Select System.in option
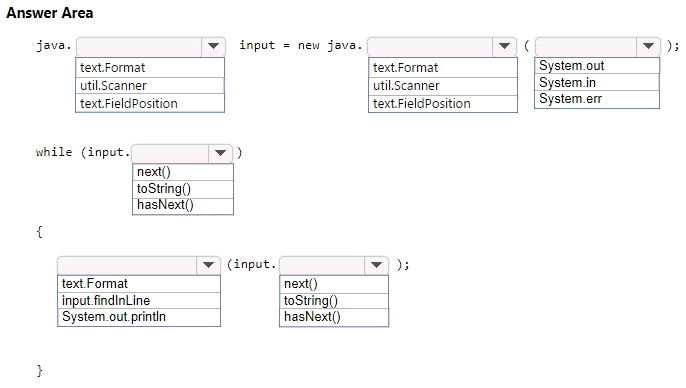This screenshot has width=686, height=388. point(597,82)
